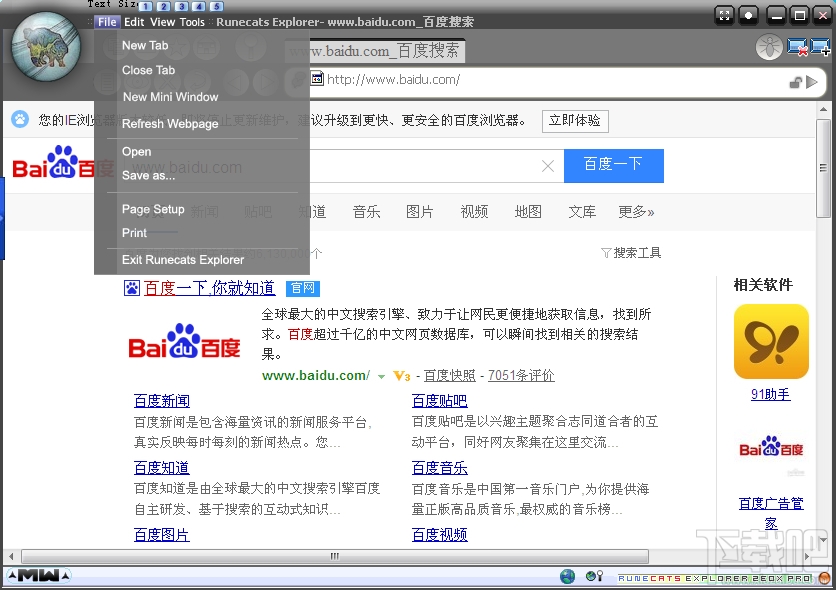Open the View menu

pos(163,22)
